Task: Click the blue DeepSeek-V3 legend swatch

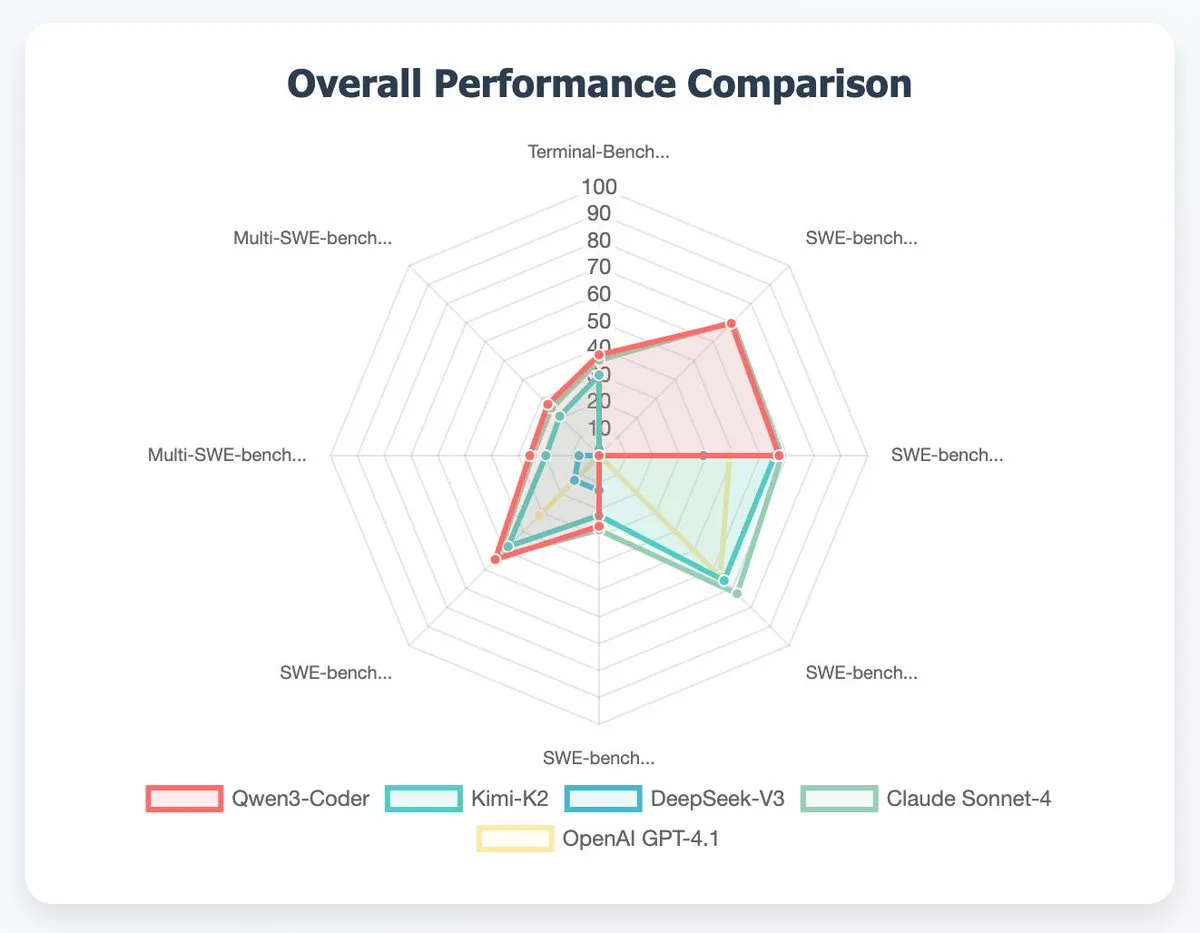Action: tap(602, 798)
